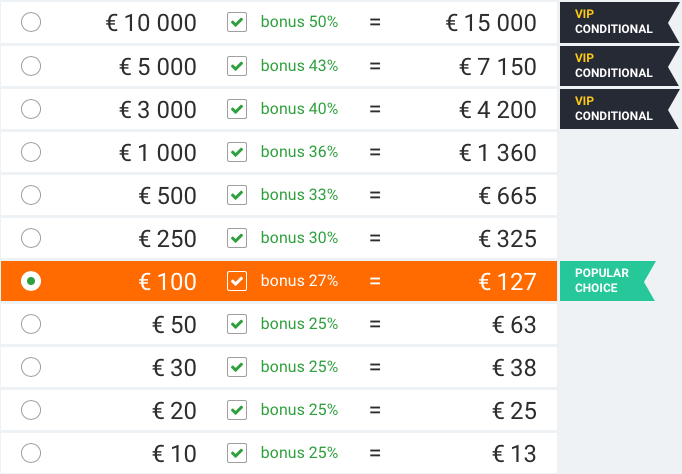Select the € 250 deposit radio button
Screen dimensions: 682x474
pos(31,238)
